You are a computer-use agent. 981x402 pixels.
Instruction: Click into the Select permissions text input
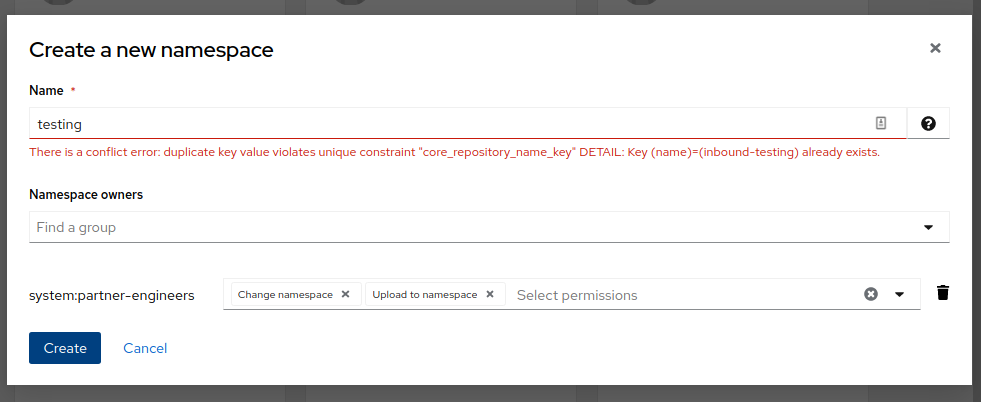coord(680,295)
